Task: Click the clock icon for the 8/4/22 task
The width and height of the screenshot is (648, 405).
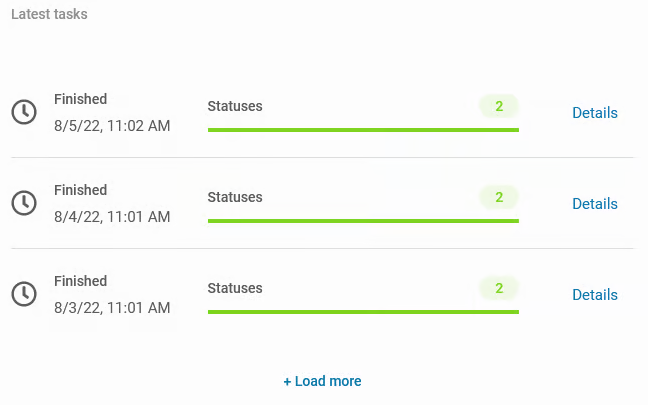Action: 24,203
